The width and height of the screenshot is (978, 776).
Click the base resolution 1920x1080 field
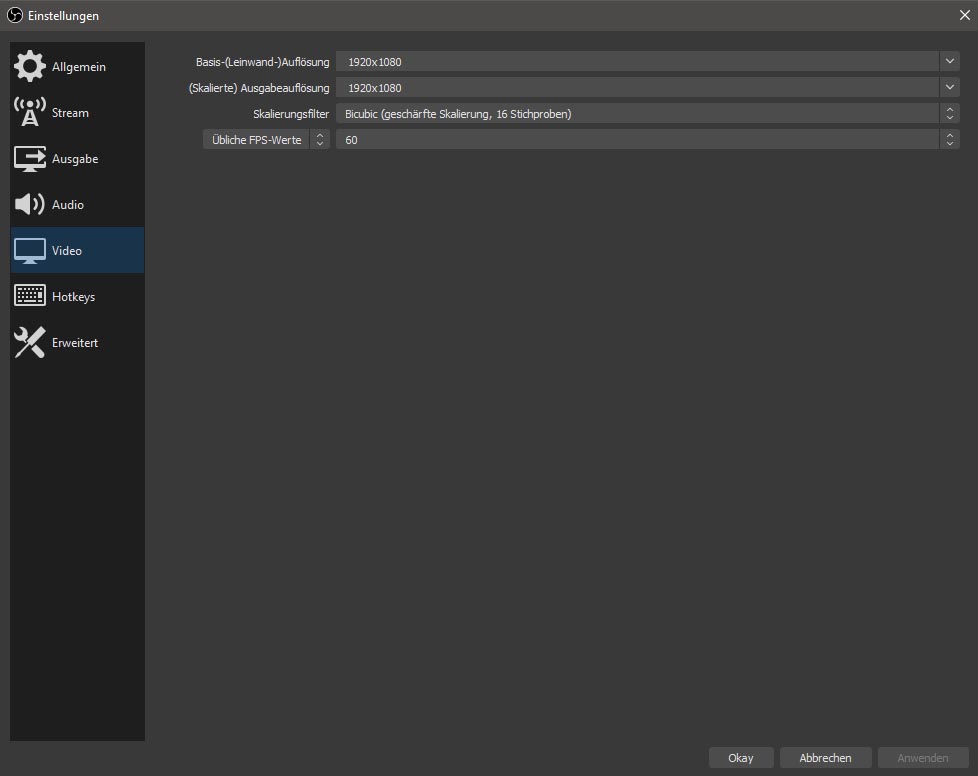[x=636, y=62]
